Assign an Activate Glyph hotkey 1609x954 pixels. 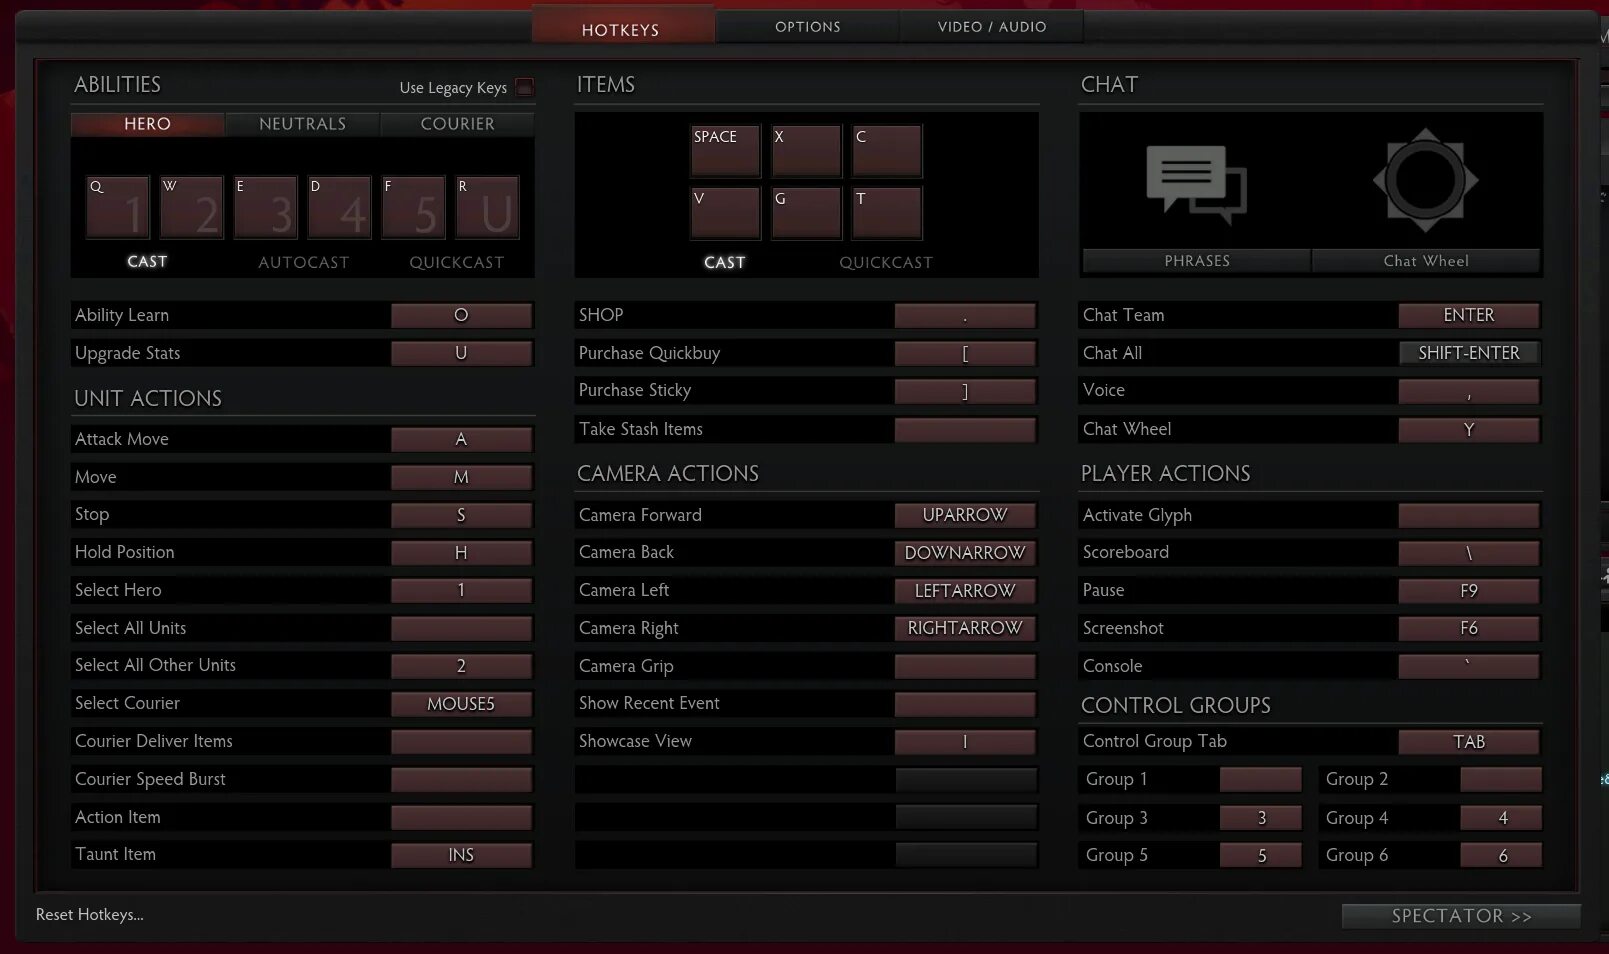[x=1469, y=515]
